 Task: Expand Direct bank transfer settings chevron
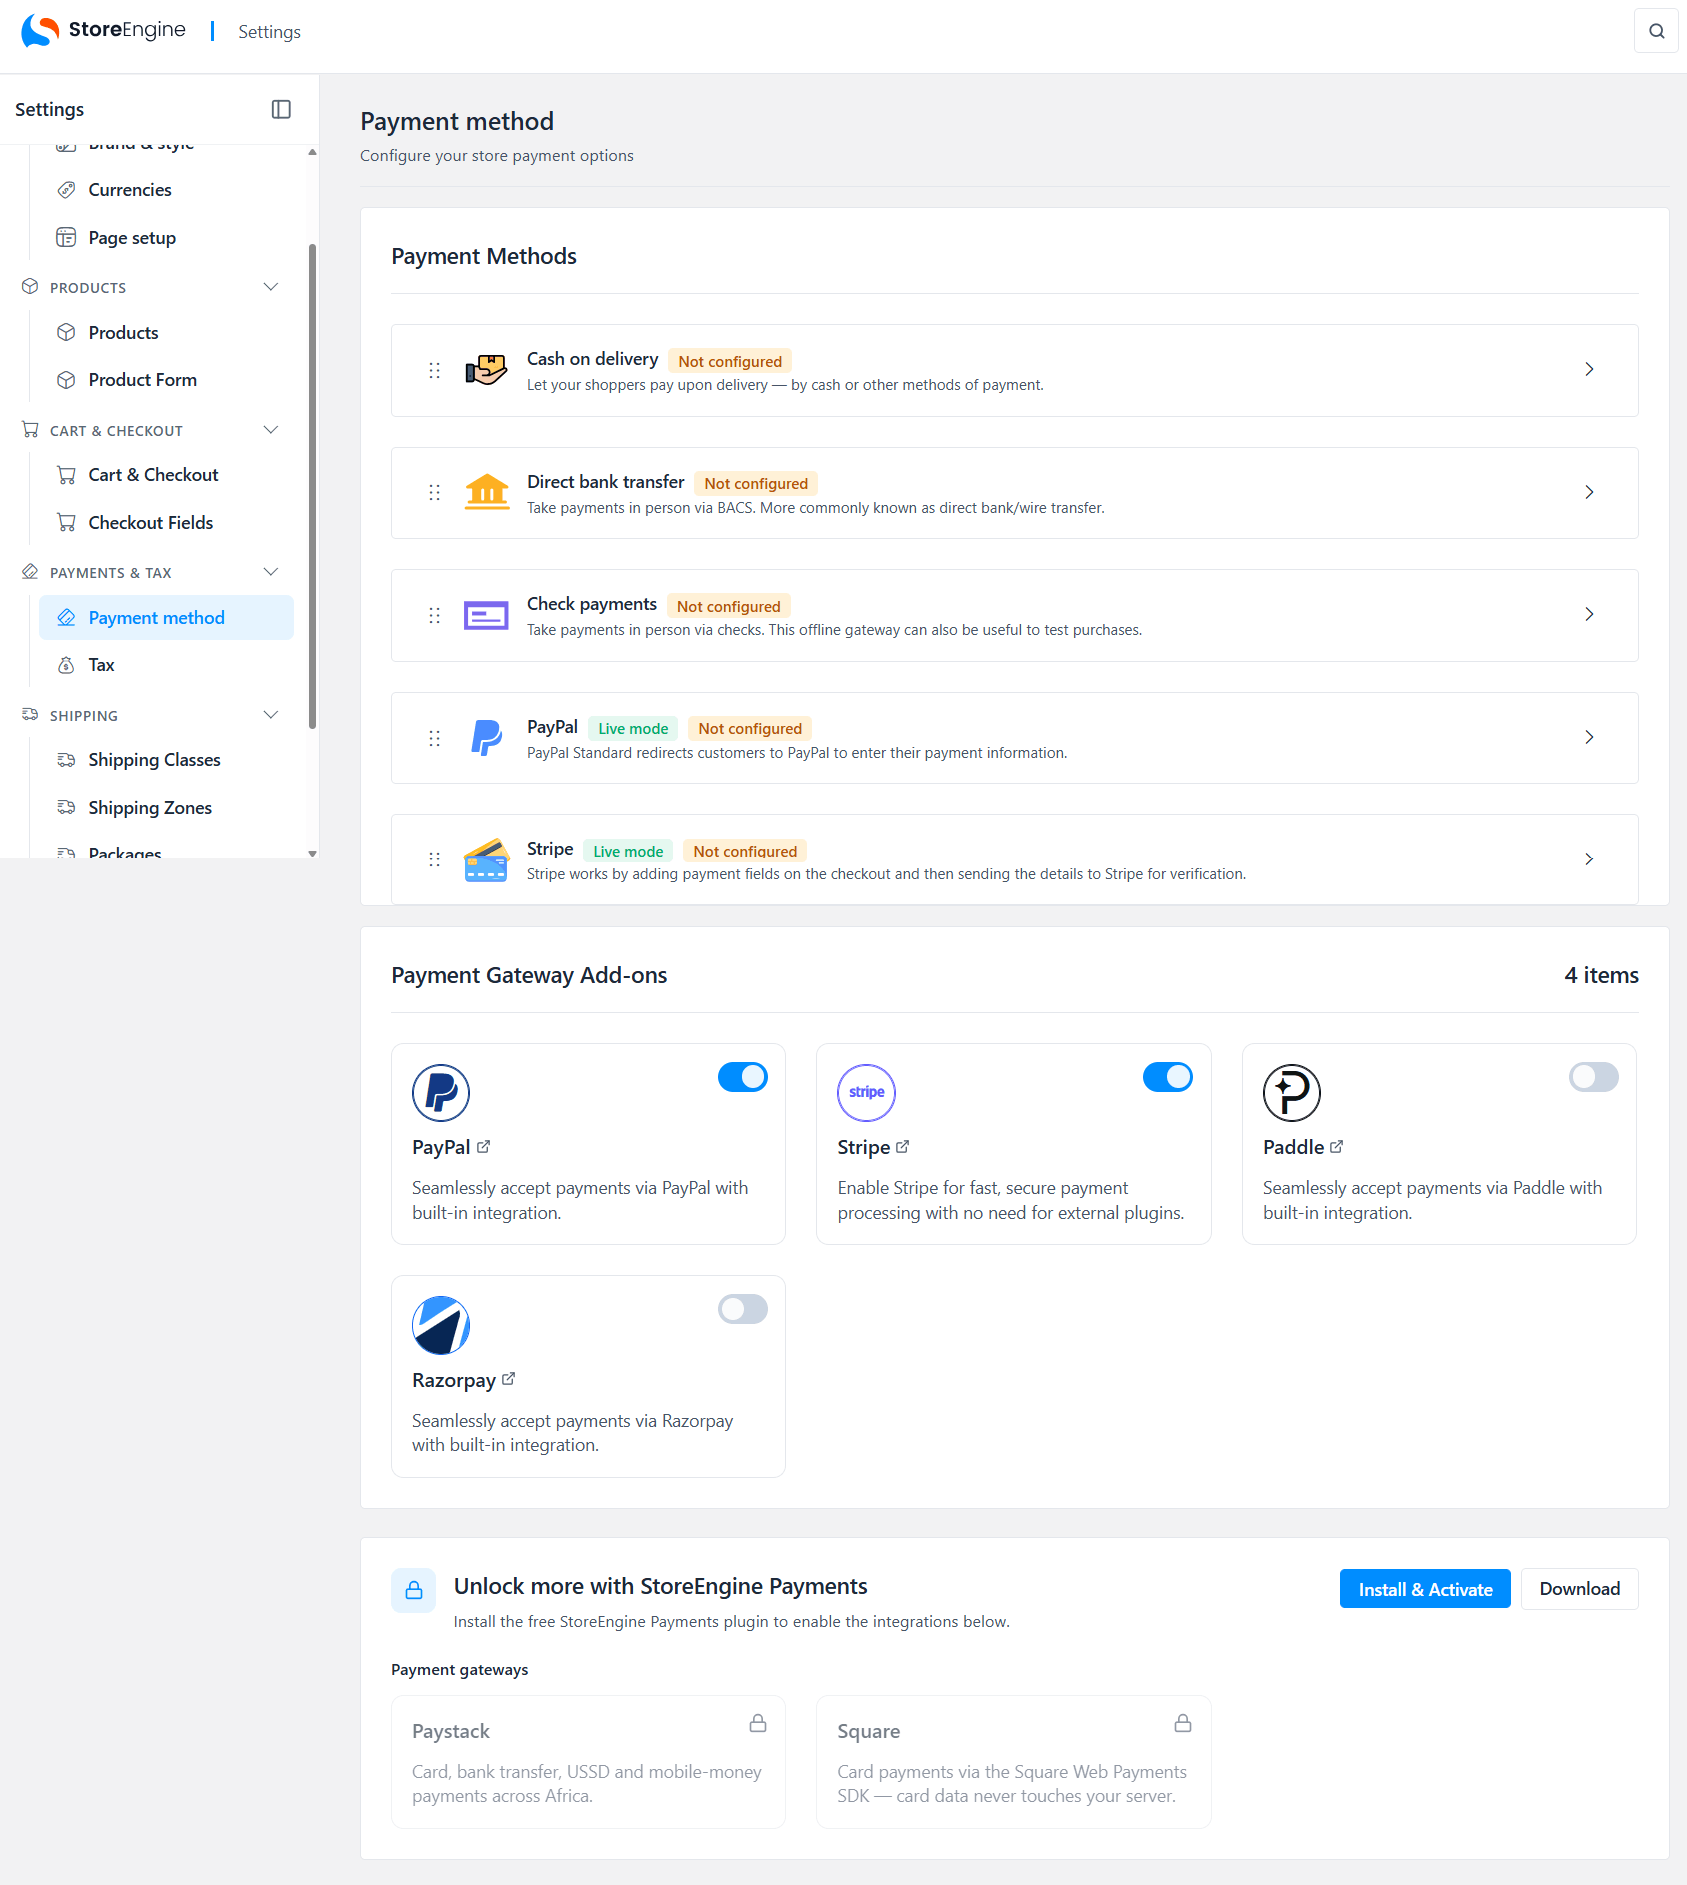tap(1589, 492)
